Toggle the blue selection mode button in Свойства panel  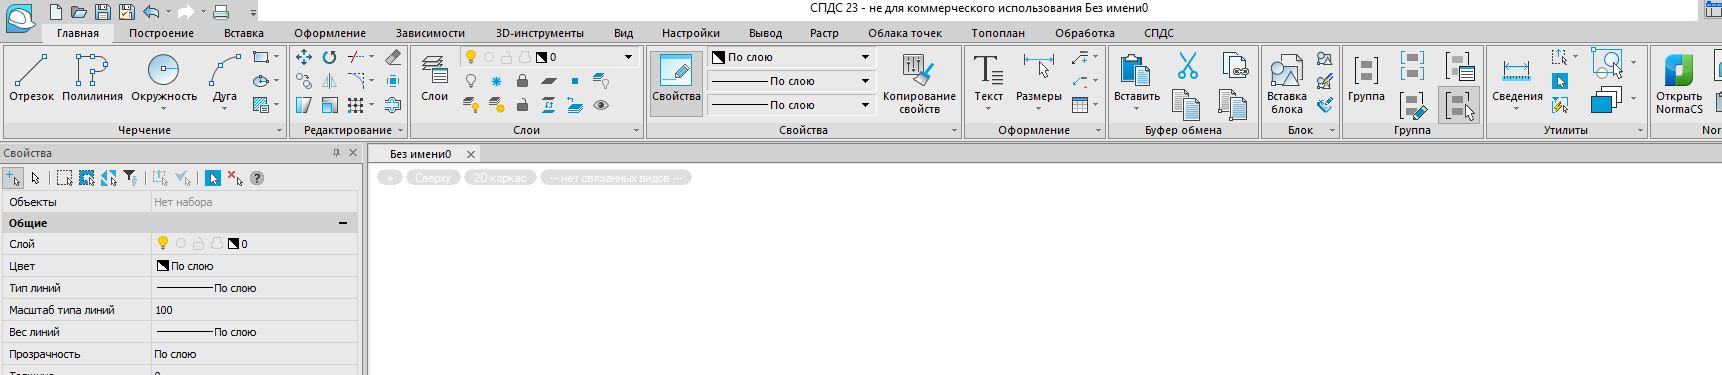click(213, 178)
